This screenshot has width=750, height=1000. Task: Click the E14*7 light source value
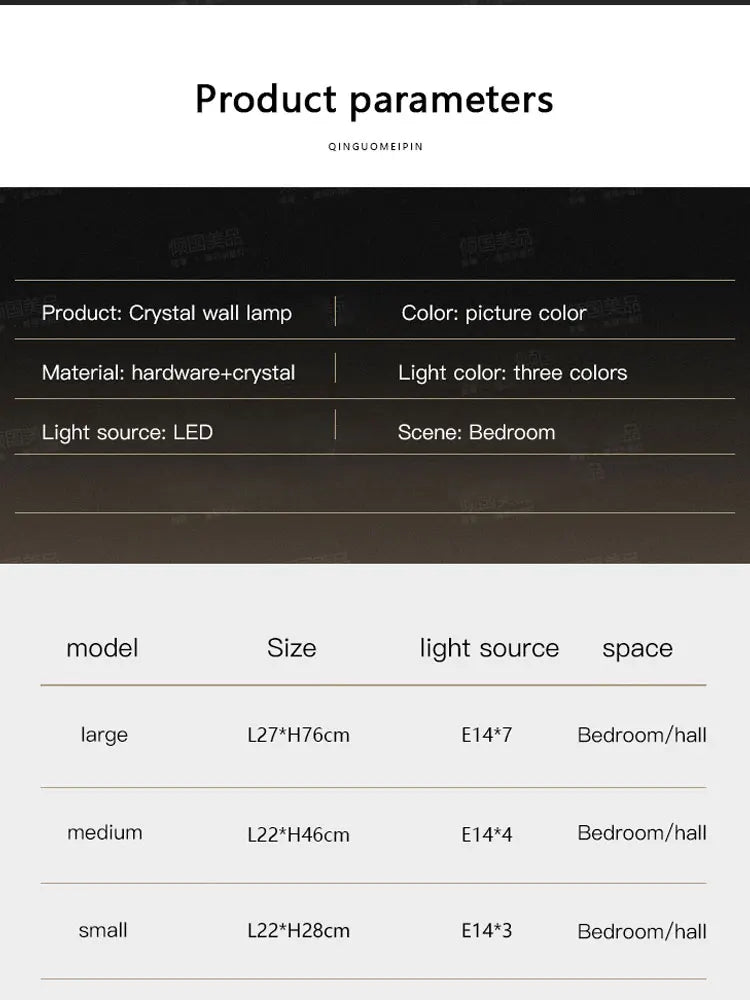click(x=486, y=735)
